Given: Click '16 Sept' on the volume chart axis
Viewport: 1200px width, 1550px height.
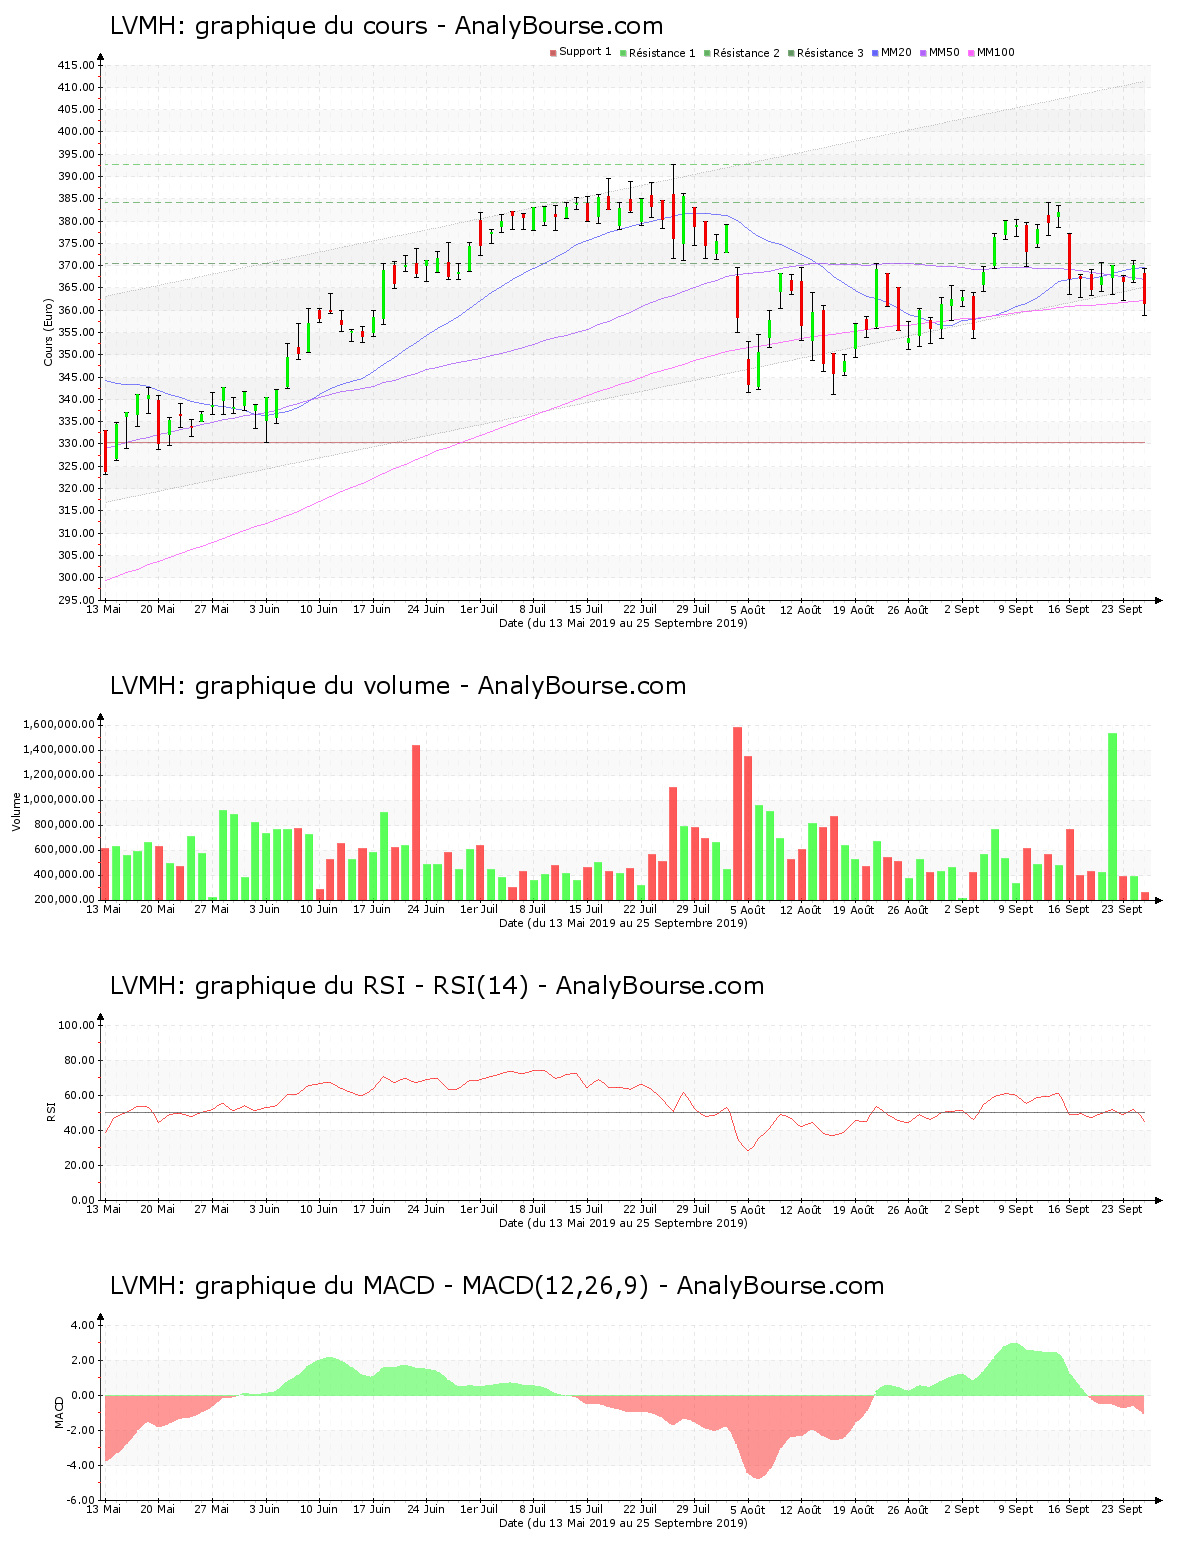Looking at the screenshot, I should click(1069, 909).
